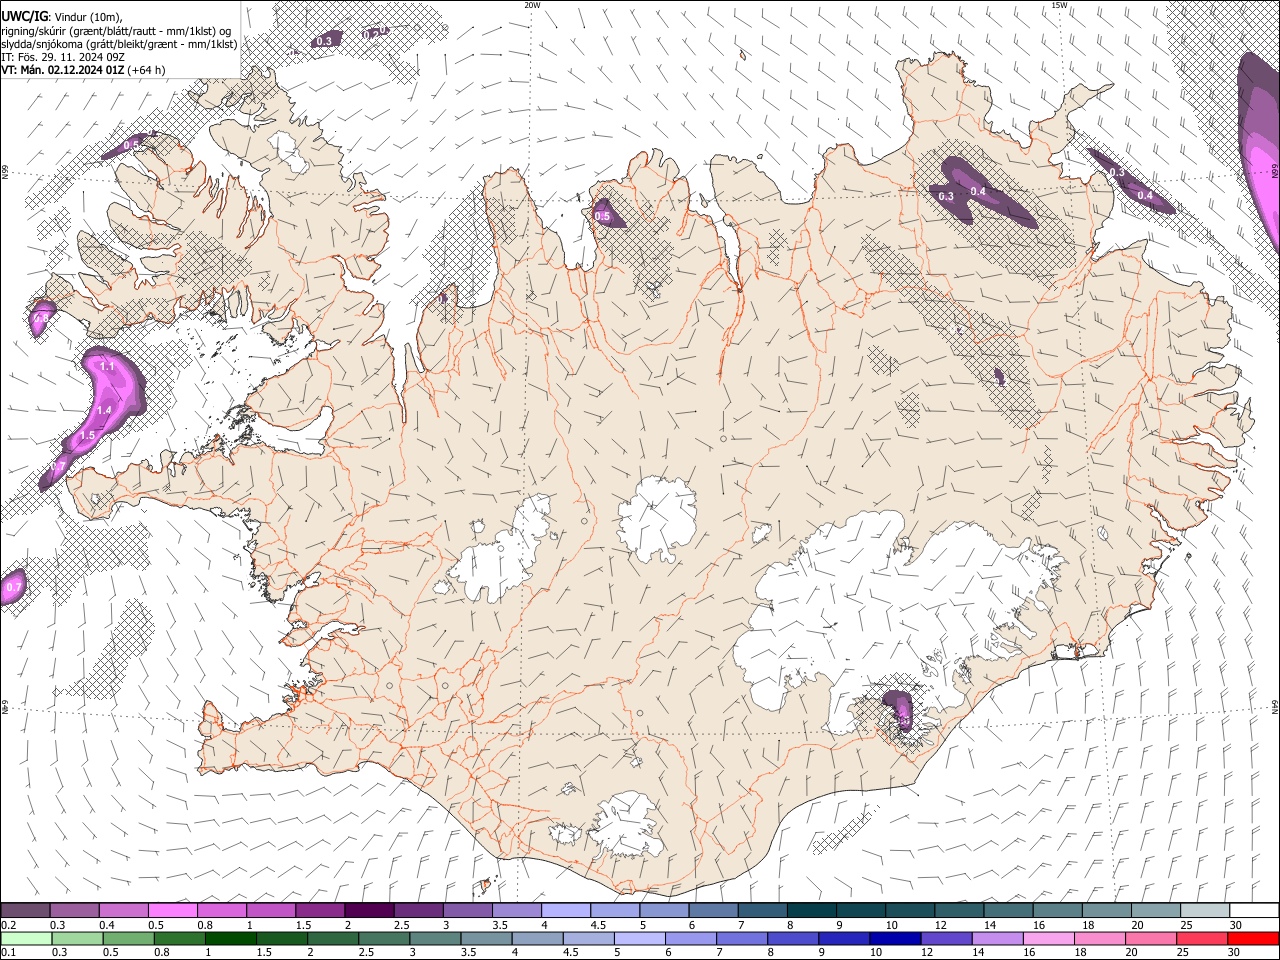Click the 'rigning/skúrir' legend description line
Viewport: 1280px width, 960px height.
(x=116, y=30)
